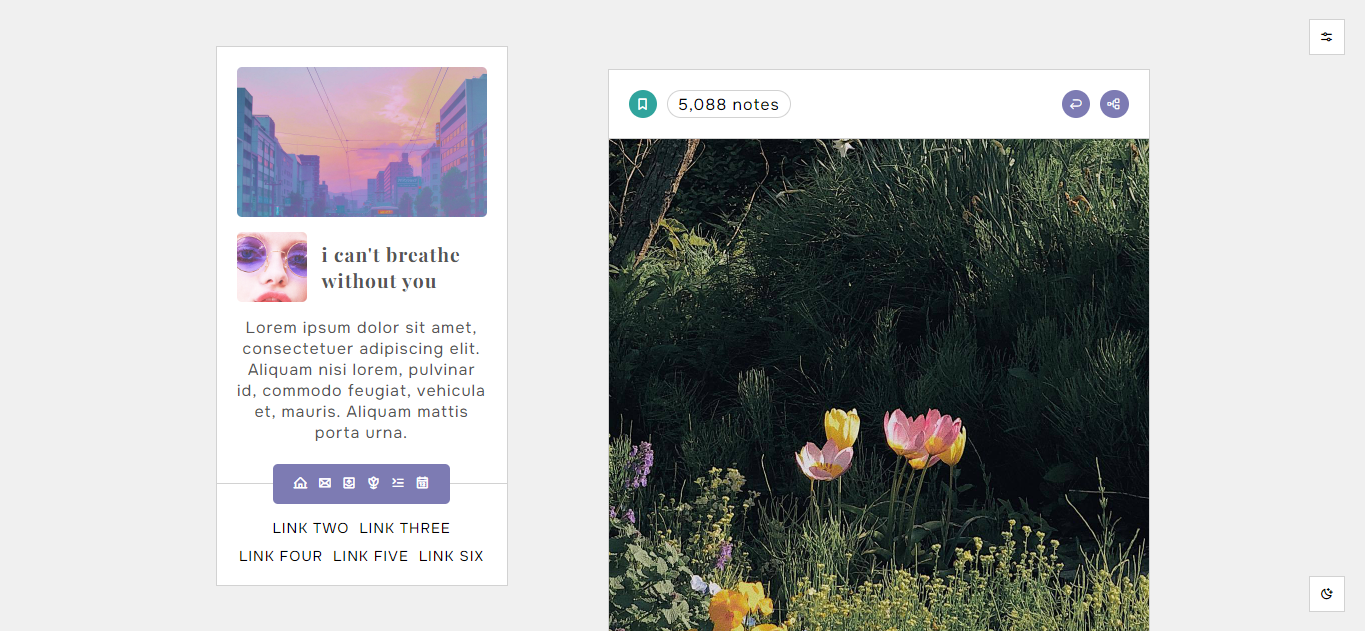Open the indented list icon
Viewport: 1365px width, 631px height.
click(x=398, y=483)
